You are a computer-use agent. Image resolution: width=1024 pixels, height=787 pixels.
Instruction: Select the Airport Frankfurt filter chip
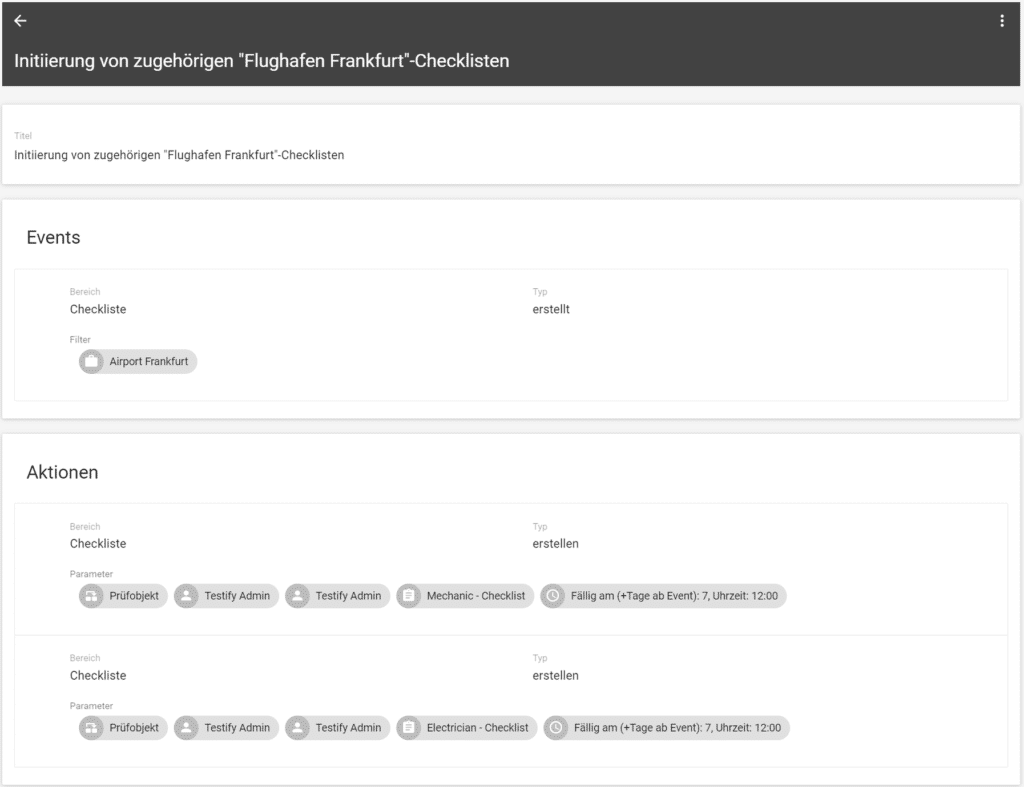click(x=138, y=361)
